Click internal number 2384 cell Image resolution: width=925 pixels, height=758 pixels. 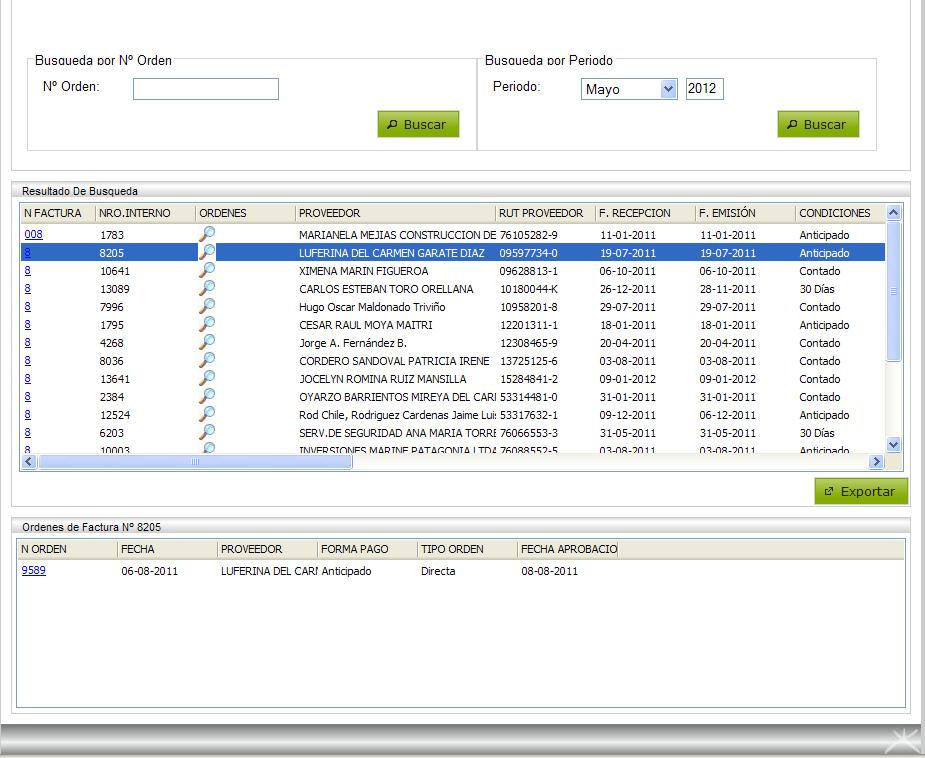pyautogui.click(x=111, y=397)
